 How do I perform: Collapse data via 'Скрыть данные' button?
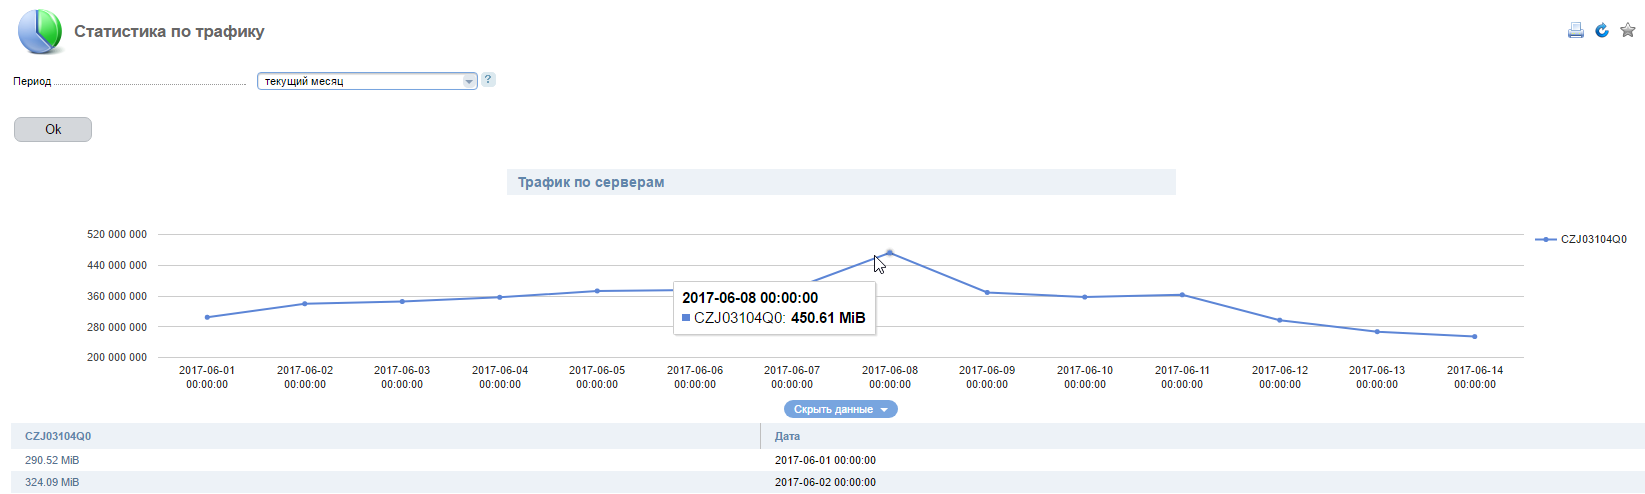pyautogui.click(x=840, y=409)
